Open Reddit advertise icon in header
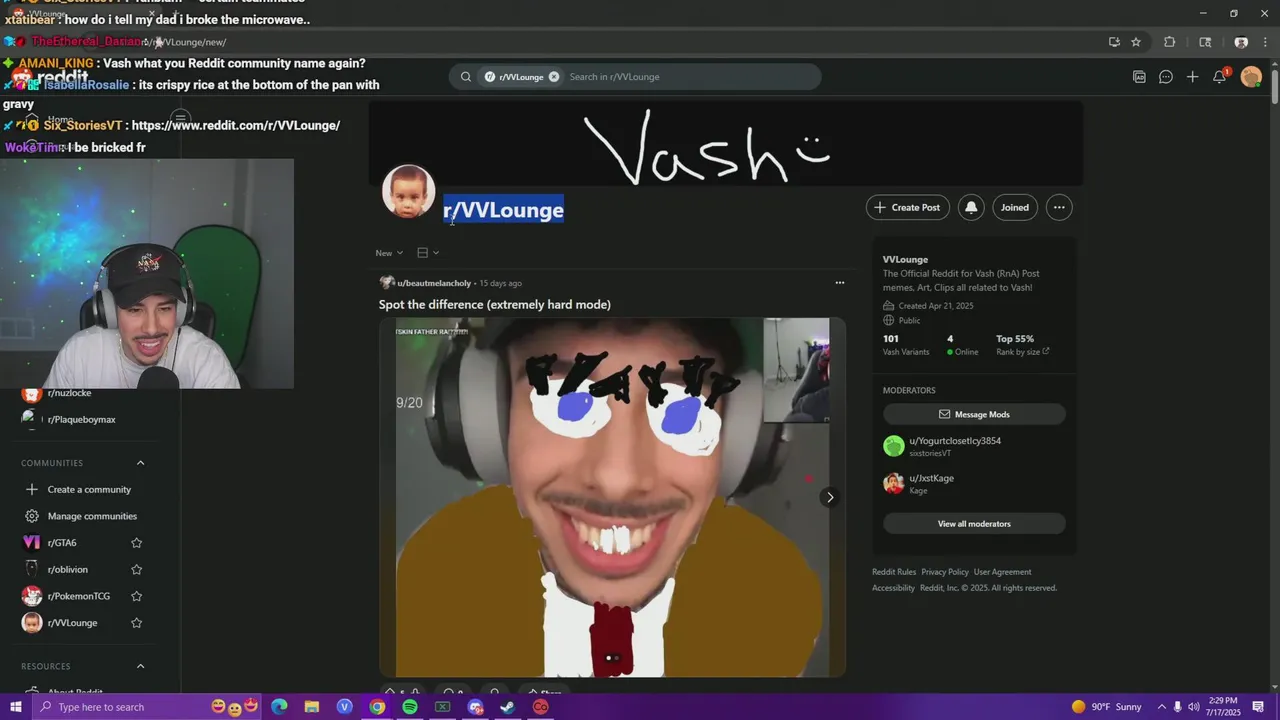 1139,77
